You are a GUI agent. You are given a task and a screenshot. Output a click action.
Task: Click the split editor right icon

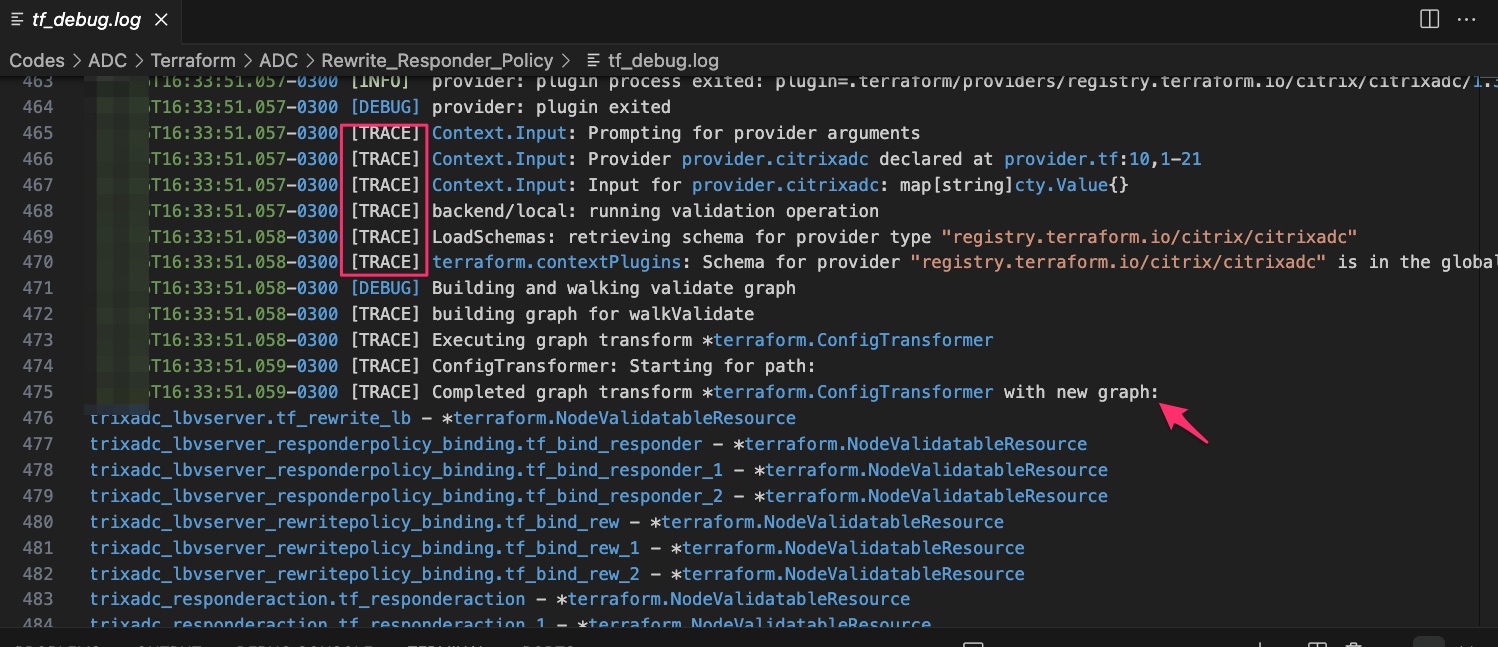(x=1429, y=19)
